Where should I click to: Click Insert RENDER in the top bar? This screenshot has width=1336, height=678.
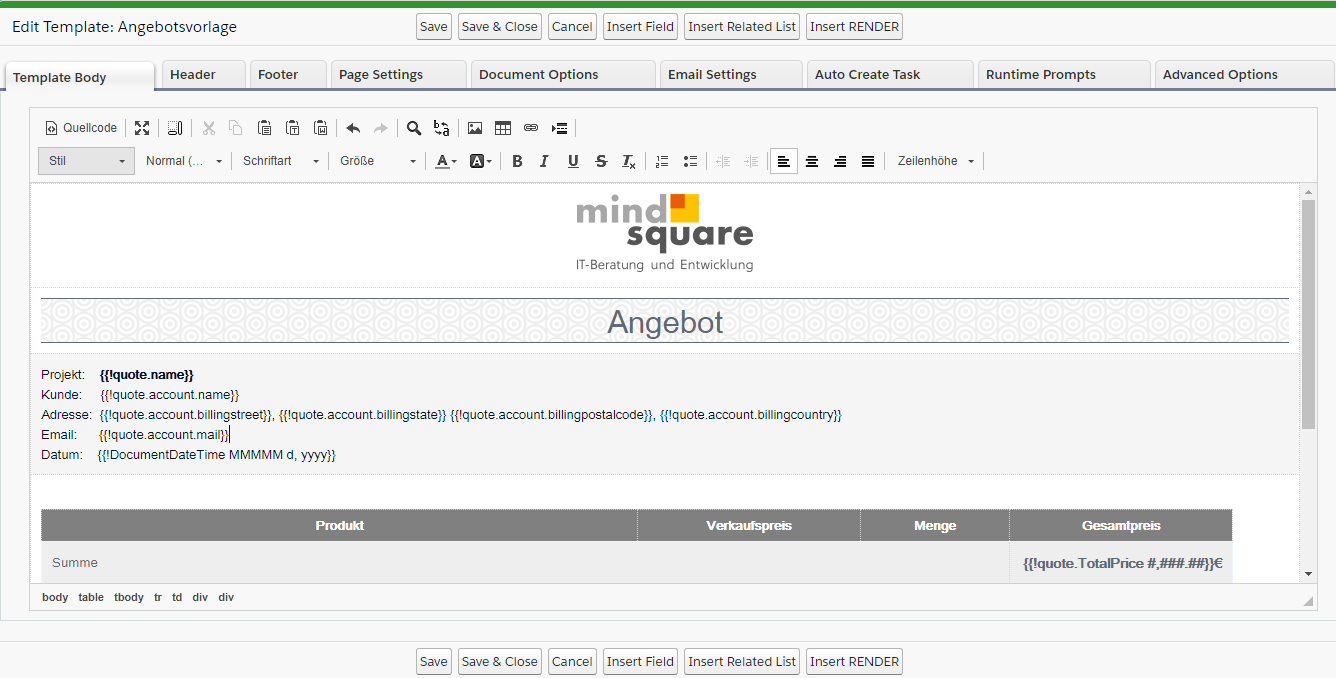(854, 27)
